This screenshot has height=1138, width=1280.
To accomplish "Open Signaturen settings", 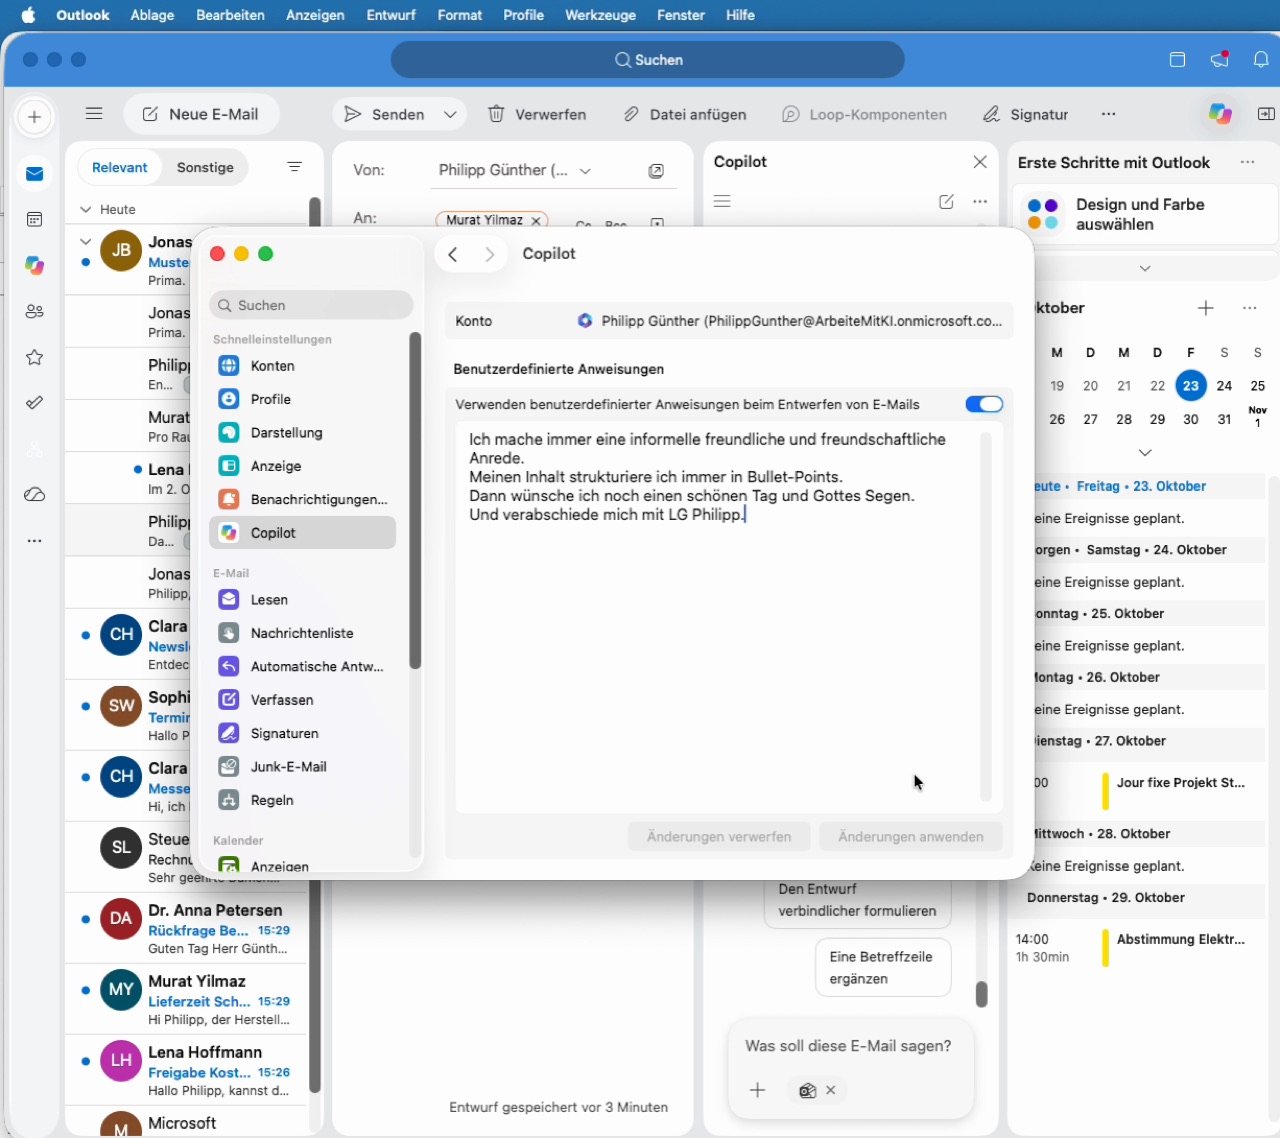I will [302, 733].
